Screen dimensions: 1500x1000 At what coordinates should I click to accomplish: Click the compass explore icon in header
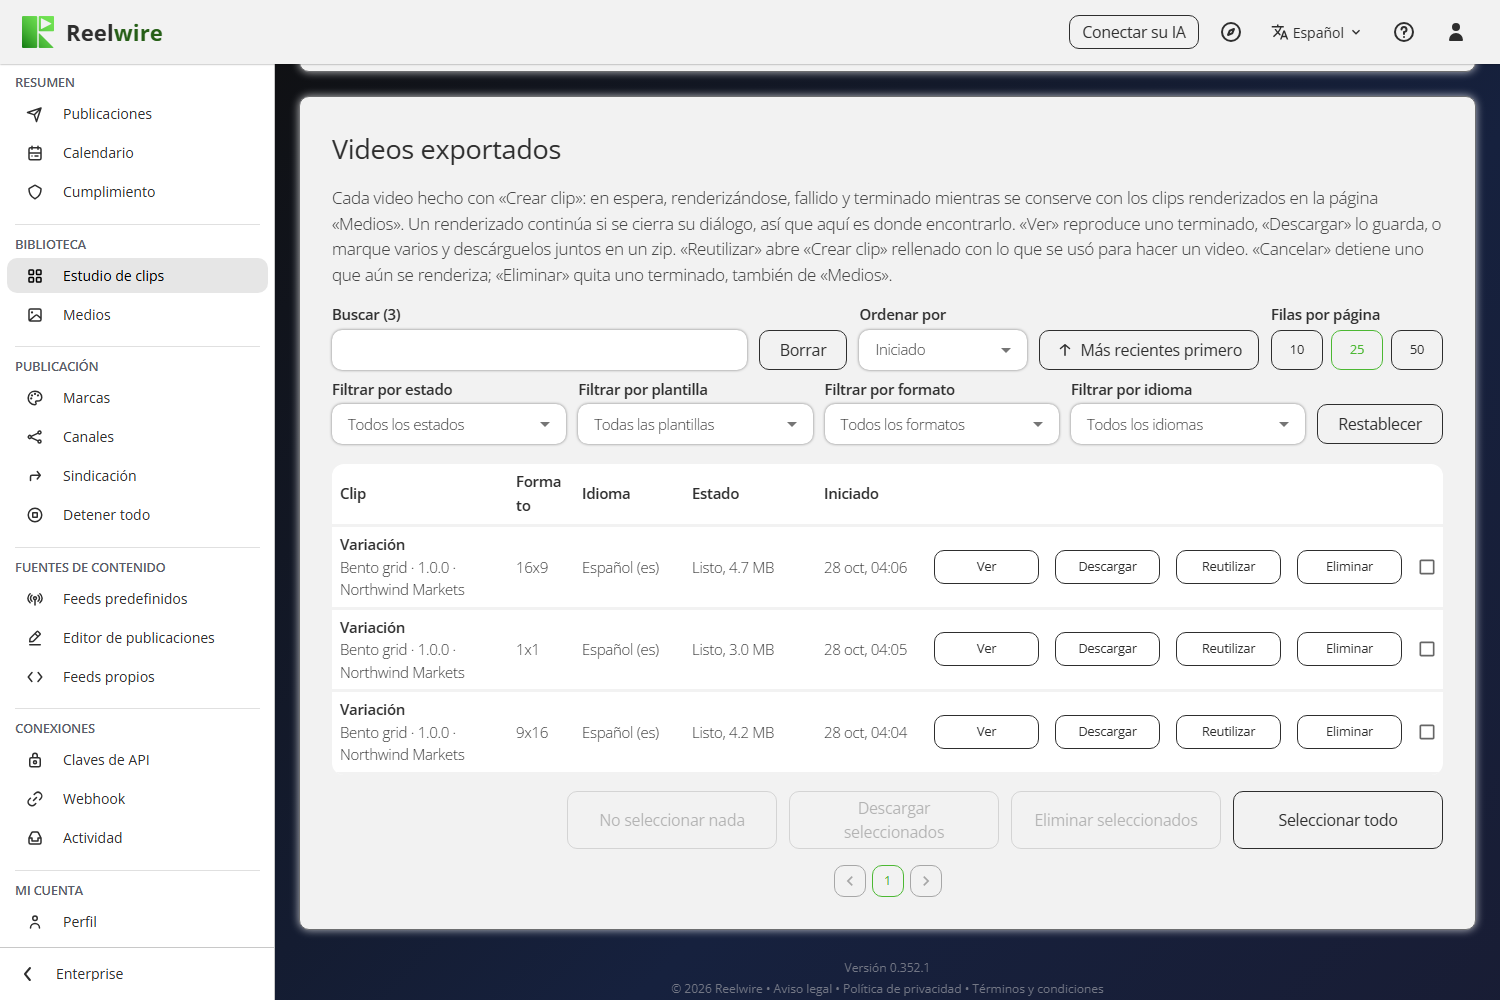(1231, 32)
